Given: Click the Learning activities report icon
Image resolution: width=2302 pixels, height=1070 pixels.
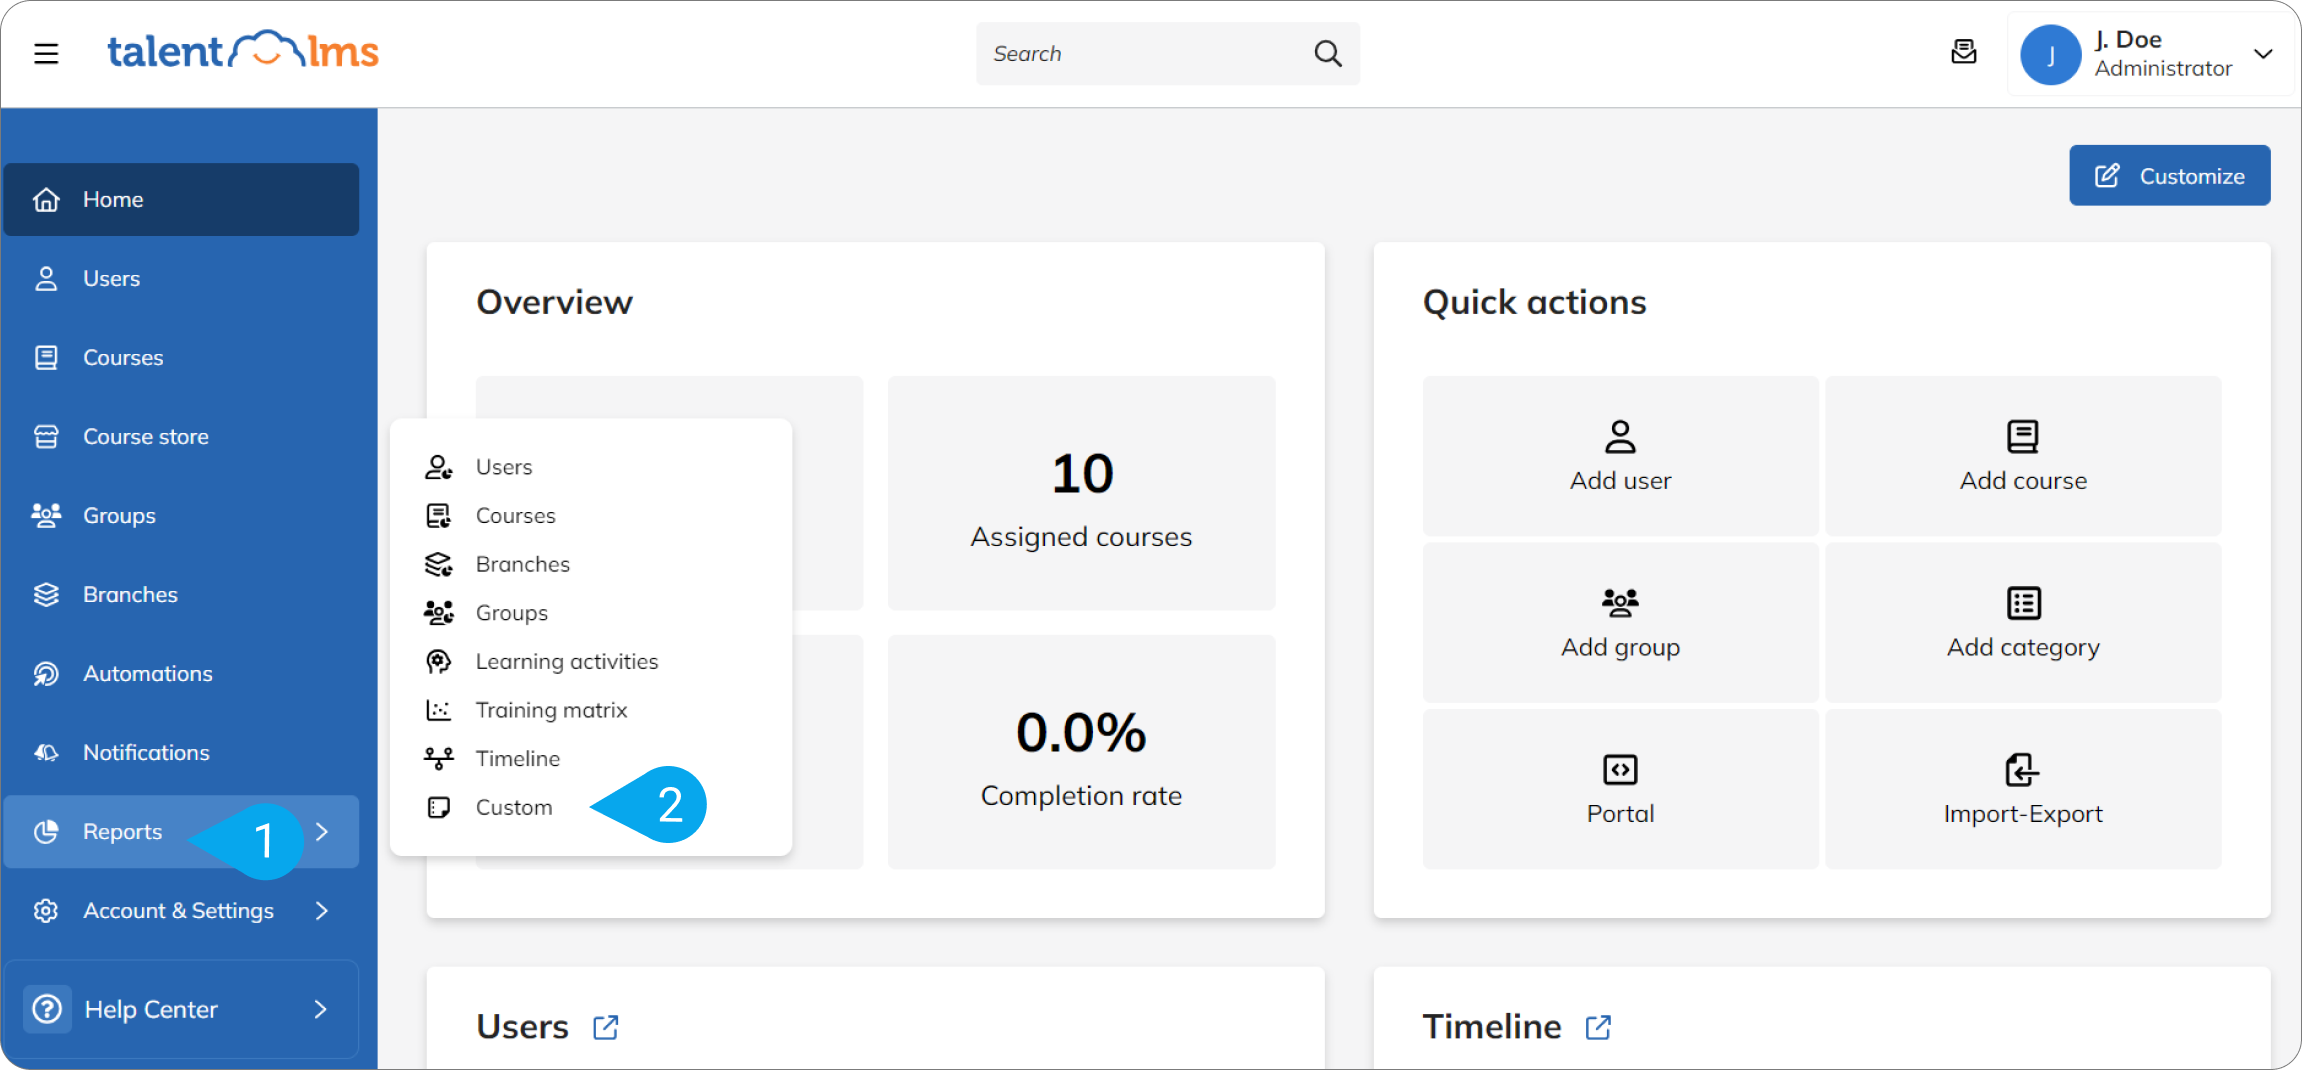Looking at the screenshot, I should point(438,662).
